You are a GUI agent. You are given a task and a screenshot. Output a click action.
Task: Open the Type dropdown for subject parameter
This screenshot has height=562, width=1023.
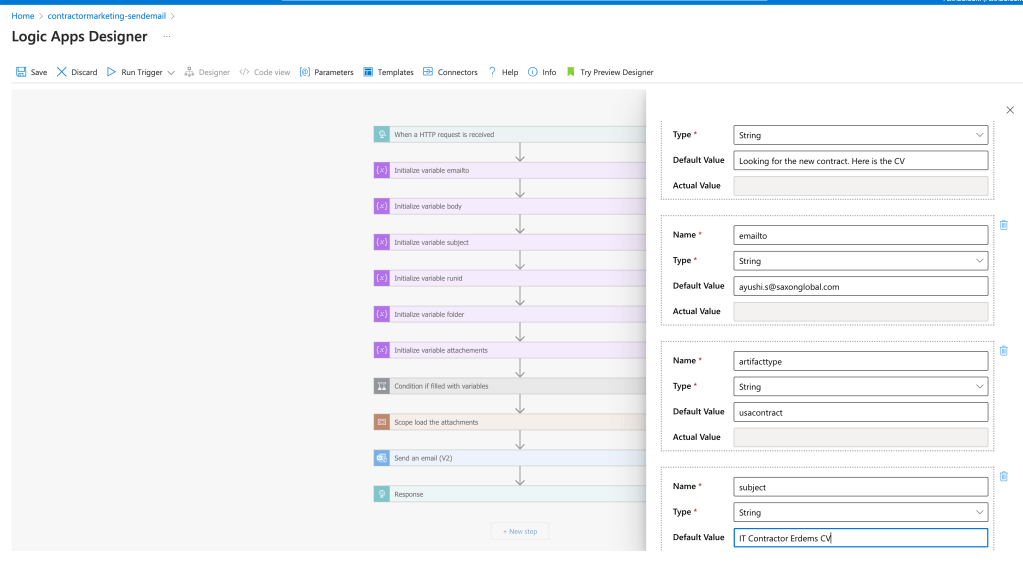coord(861,512)
